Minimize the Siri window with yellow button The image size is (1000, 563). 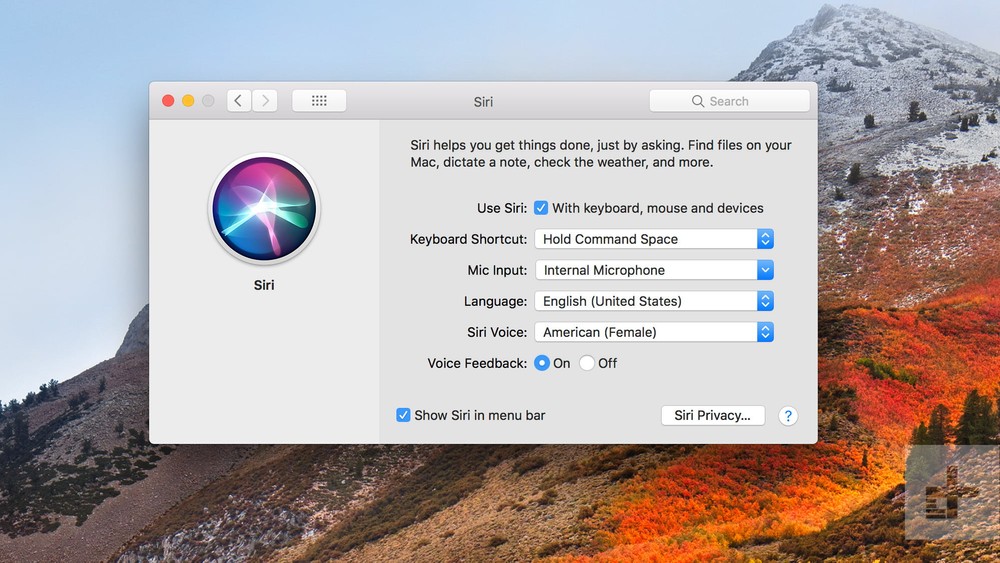pyautogui.click(x=188, y=101)
